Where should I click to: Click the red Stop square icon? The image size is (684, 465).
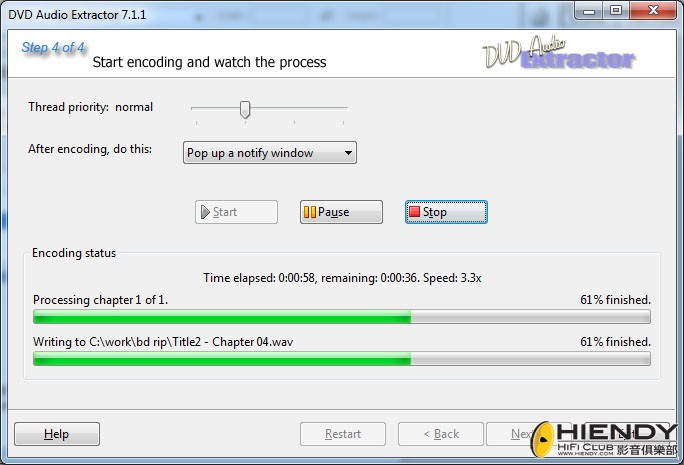pos(414,212)
